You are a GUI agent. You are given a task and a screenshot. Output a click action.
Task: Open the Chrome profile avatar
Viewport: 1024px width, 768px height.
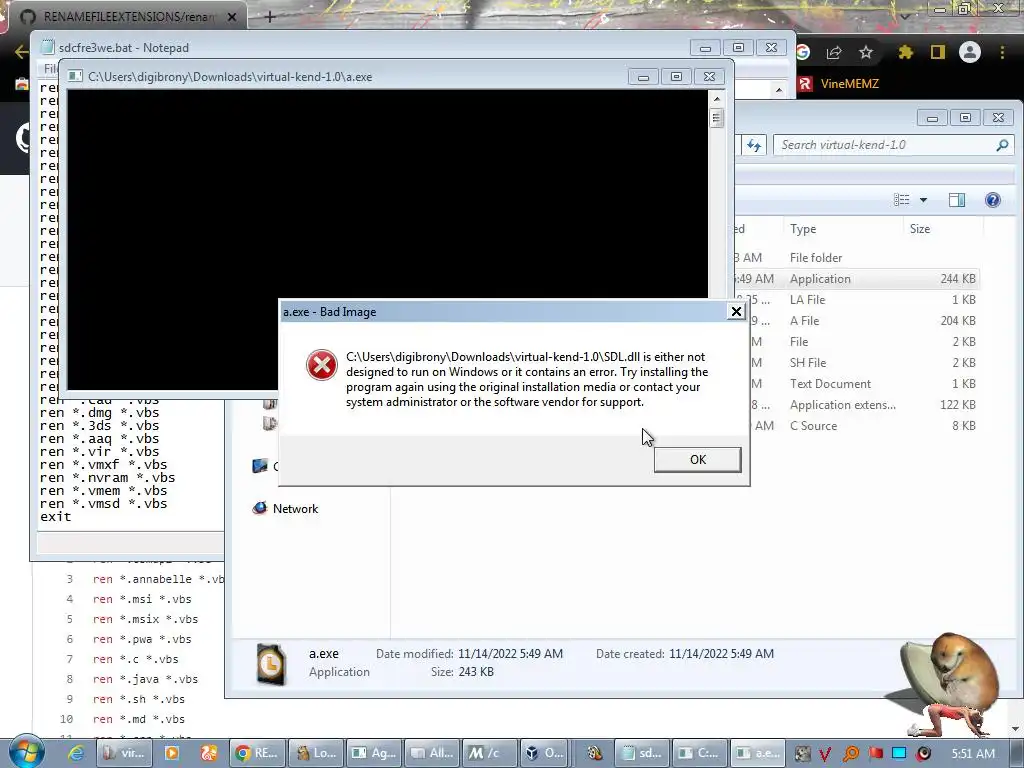[970, 52]
